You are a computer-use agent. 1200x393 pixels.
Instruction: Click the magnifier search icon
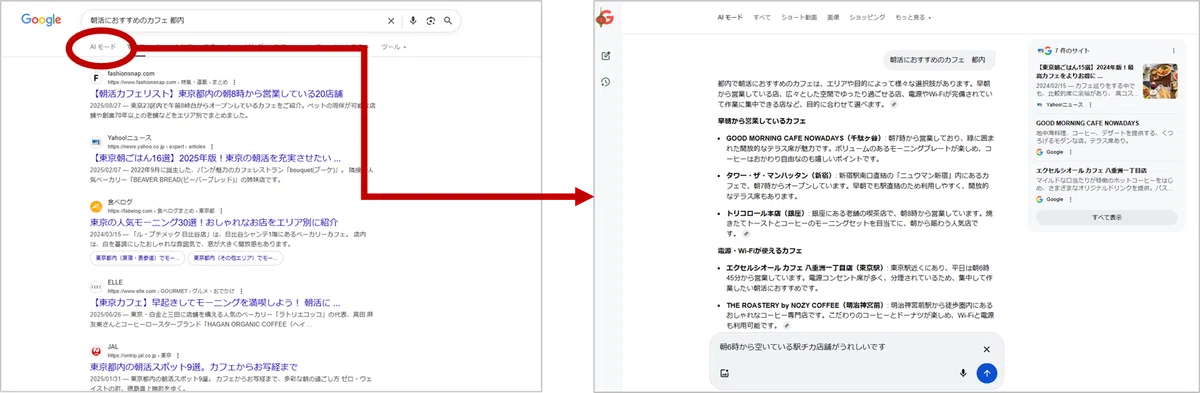coord(448,20)
